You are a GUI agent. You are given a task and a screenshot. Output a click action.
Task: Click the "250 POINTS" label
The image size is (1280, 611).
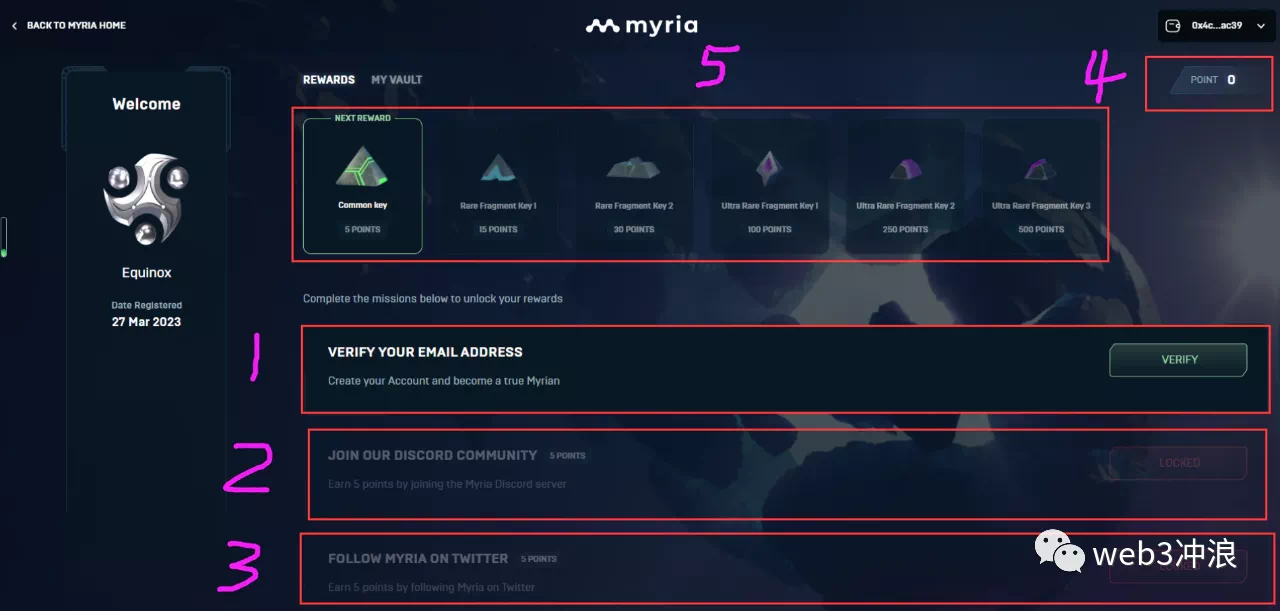click(905, 229)
